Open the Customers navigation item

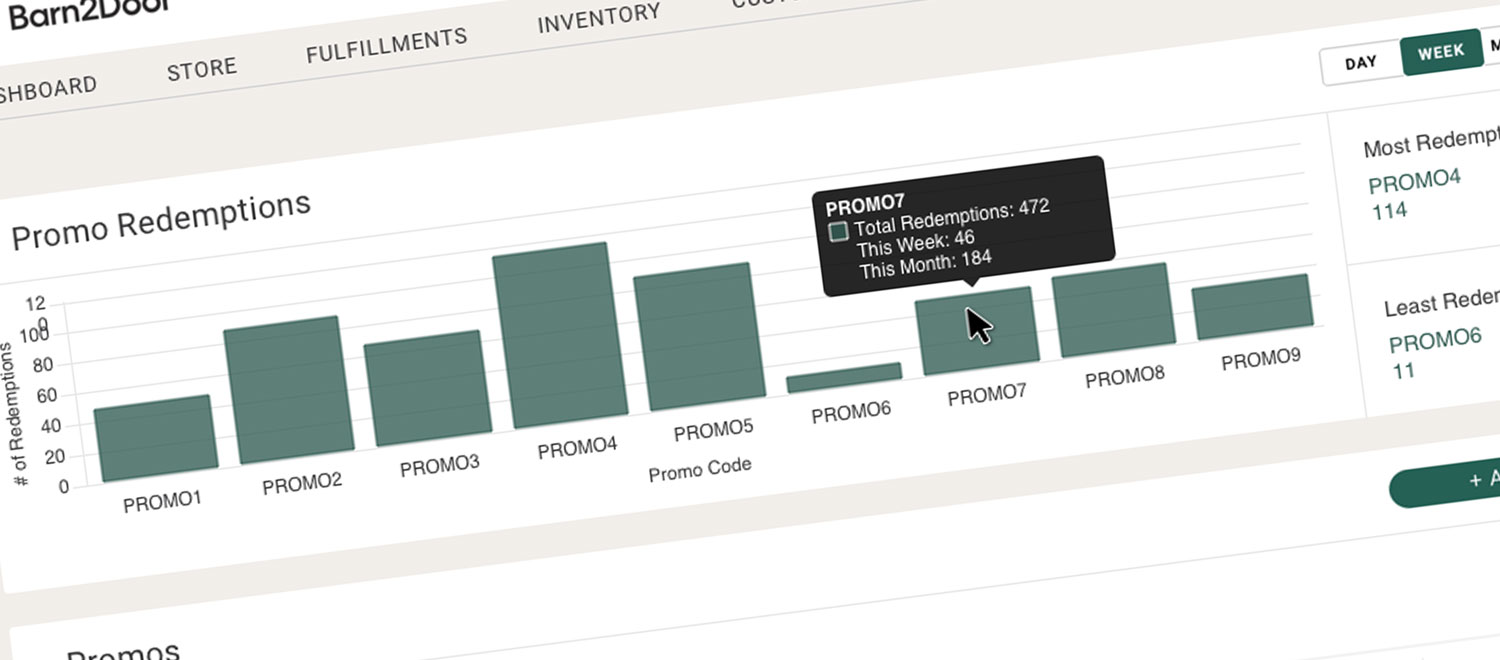coord(770,3)
